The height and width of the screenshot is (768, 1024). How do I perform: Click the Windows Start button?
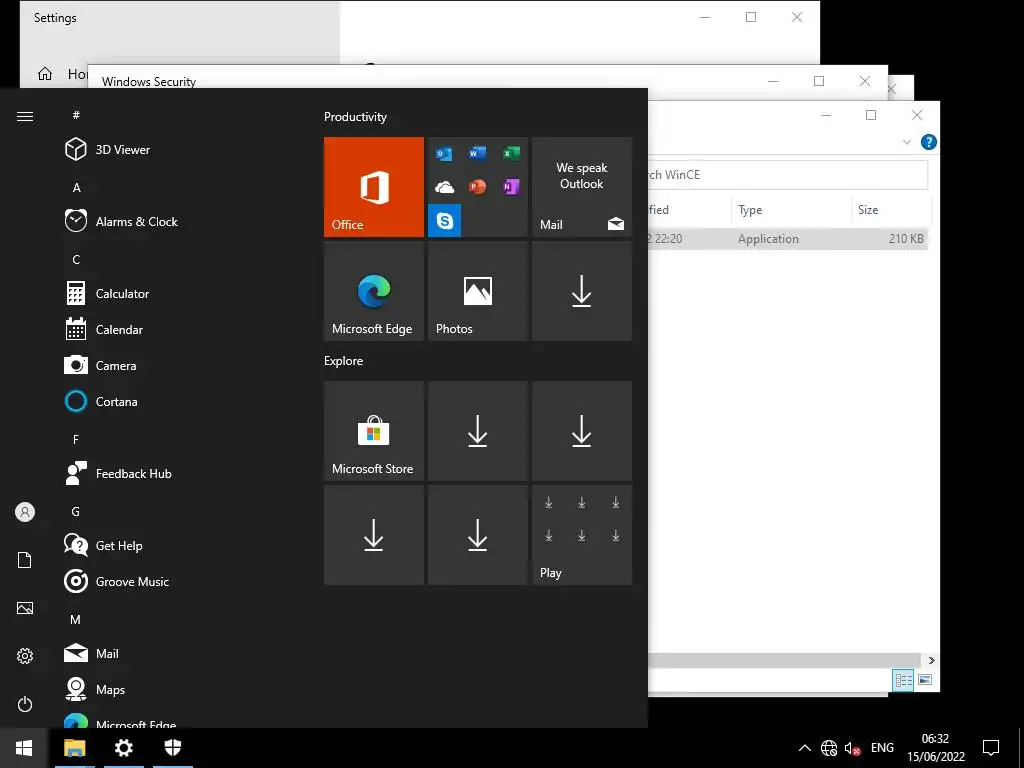[x=24, y=748]
